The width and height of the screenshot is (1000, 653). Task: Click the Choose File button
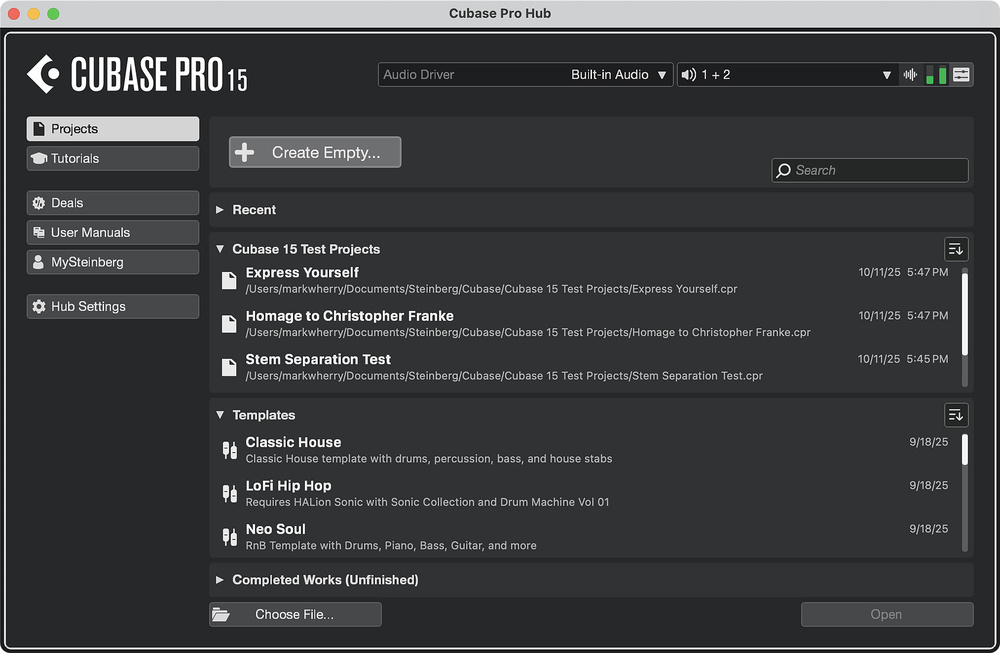[295, 614]
